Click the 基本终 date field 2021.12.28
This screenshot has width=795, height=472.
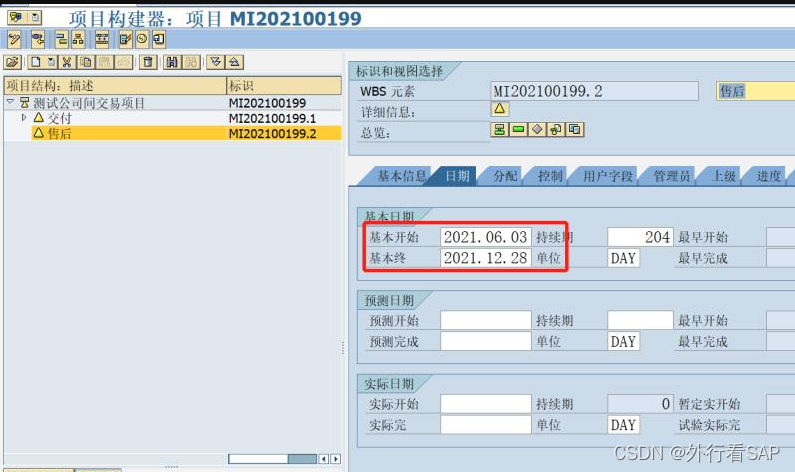pyautogui.click(x=486, y=258)
